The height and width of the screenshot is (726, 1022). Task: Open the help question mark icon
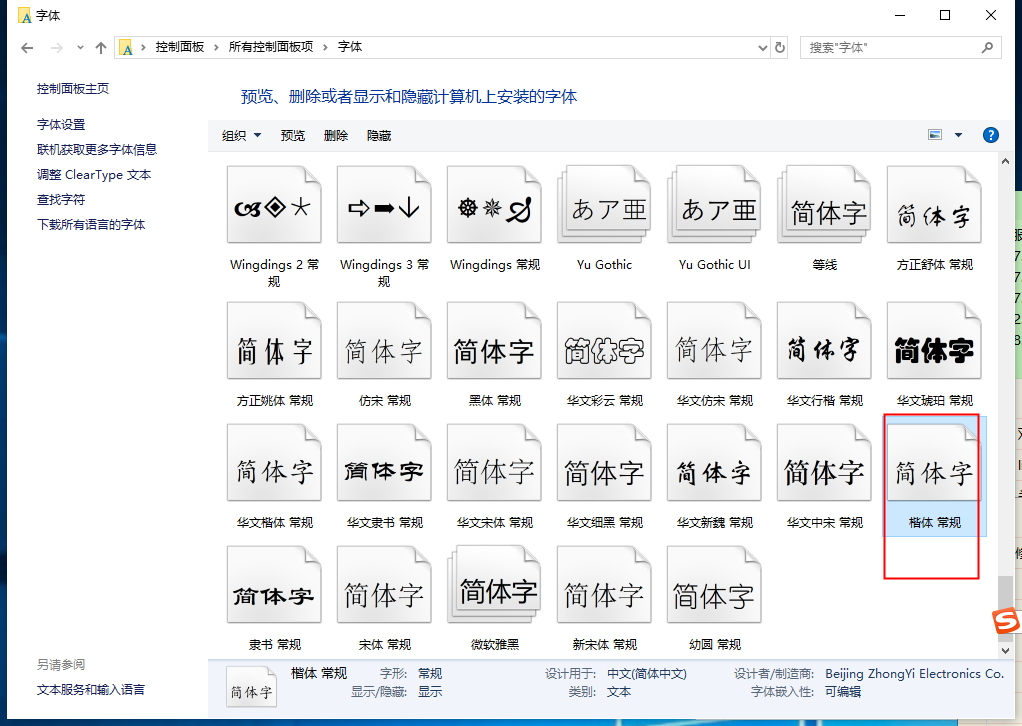point(990,135)
